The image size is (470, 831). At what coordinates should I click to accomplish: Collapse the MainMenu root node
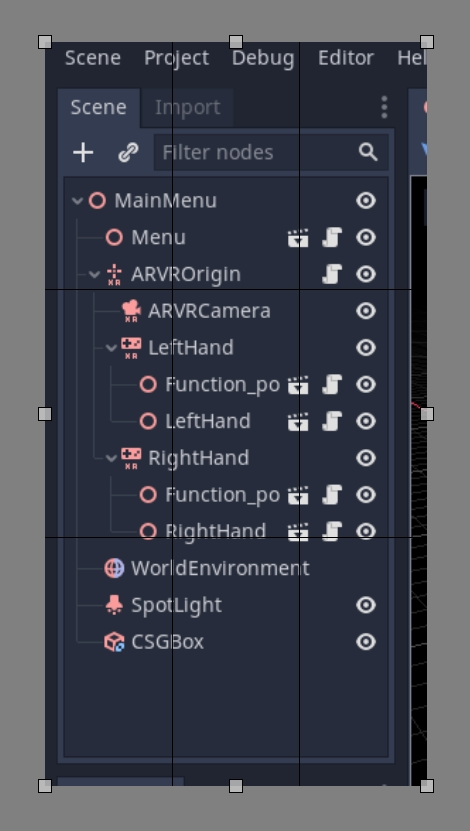77,201
